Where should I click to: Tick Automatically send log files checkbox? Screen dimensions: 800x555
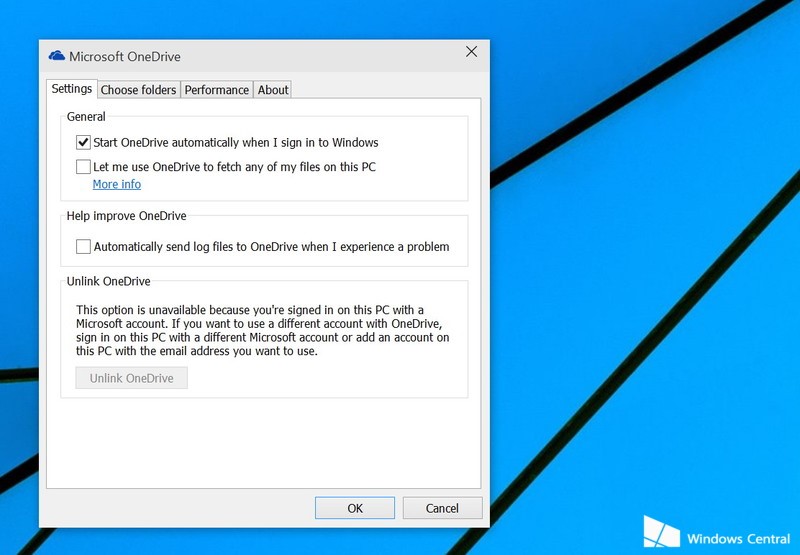83,246
